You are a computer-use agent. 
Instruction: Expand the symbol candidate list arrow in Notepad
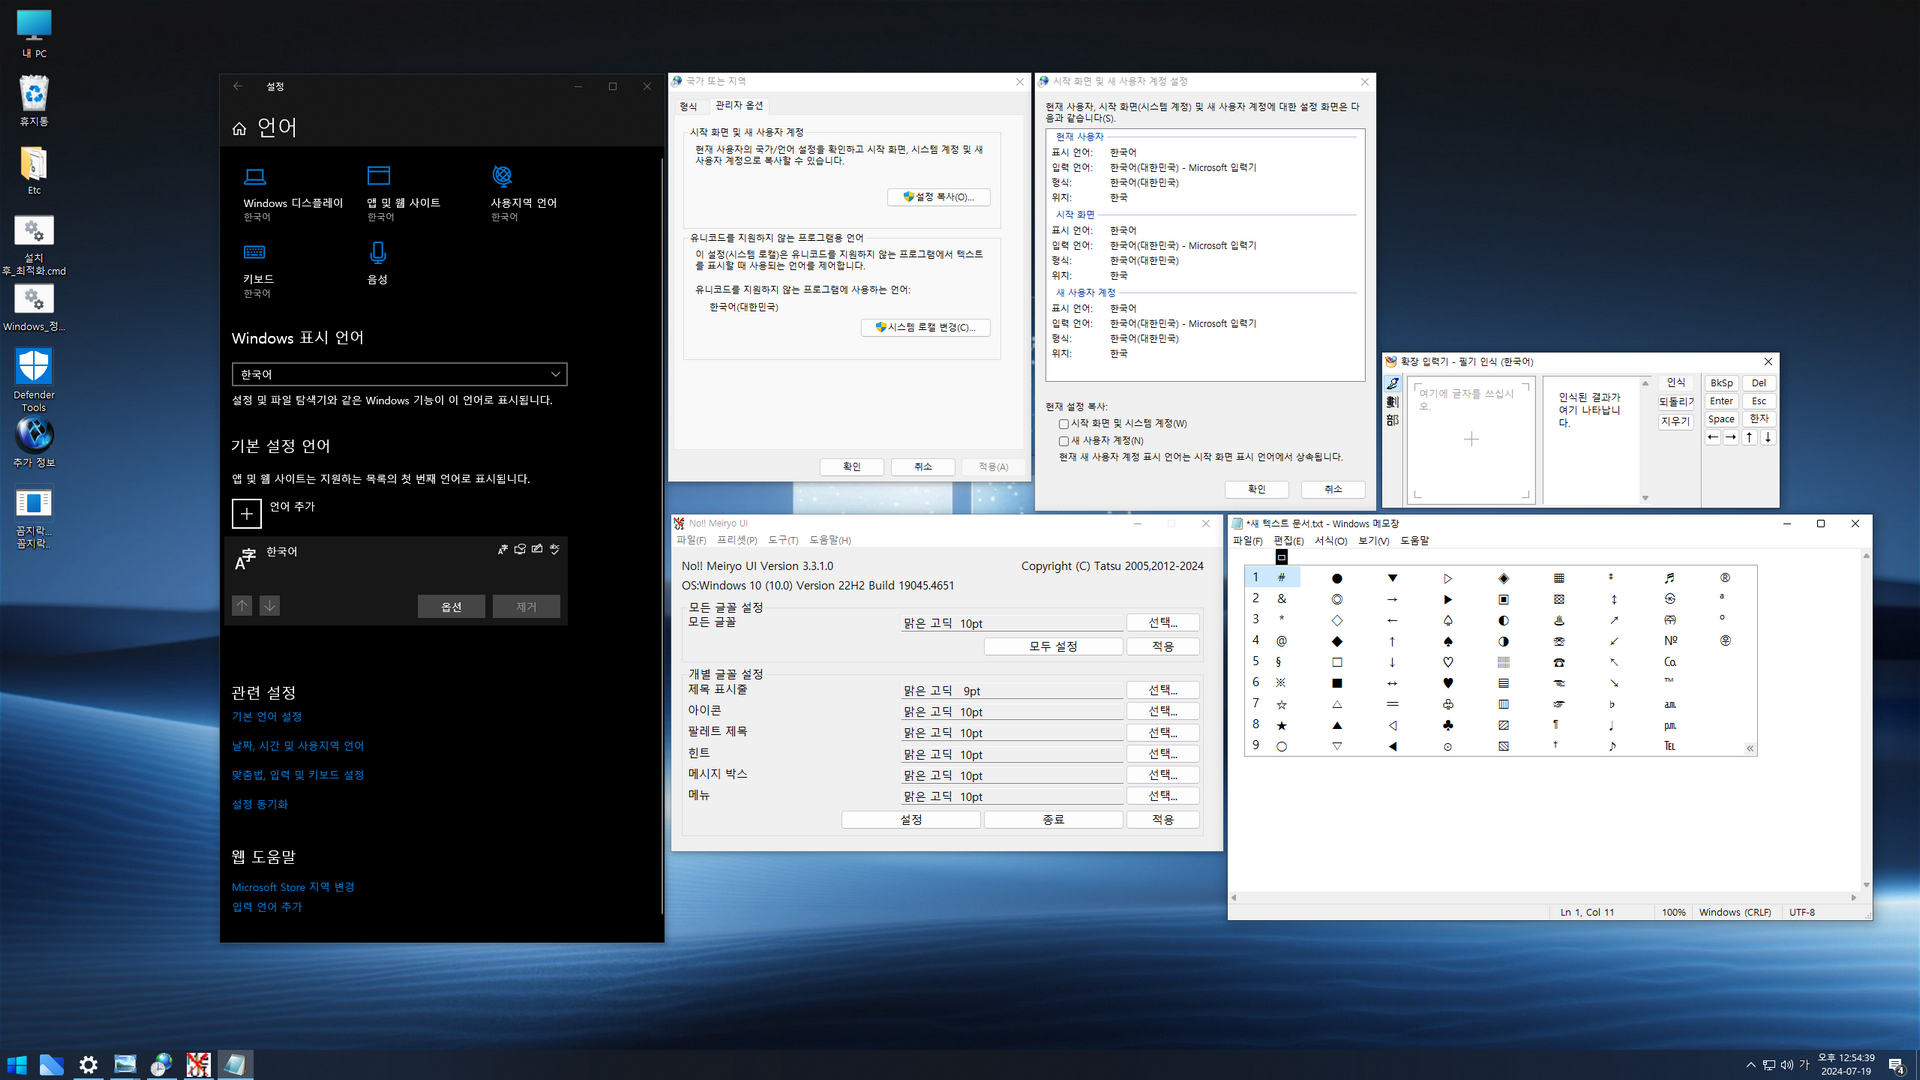point(1750,748)
